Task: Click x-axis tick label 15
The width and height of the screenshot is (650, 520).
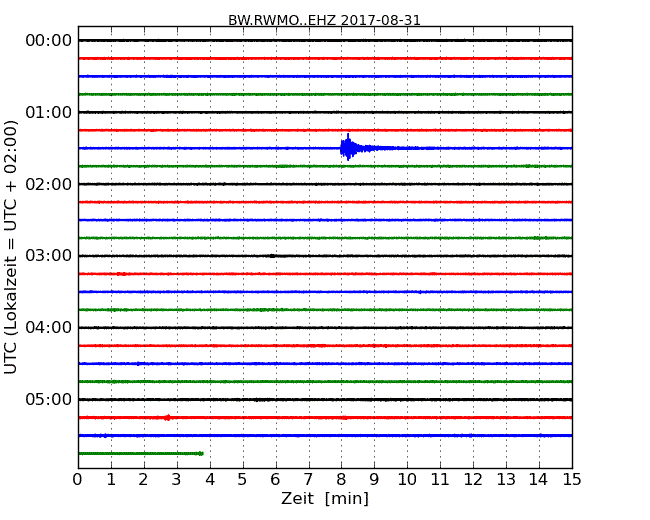Action: (x=572, y=480)
